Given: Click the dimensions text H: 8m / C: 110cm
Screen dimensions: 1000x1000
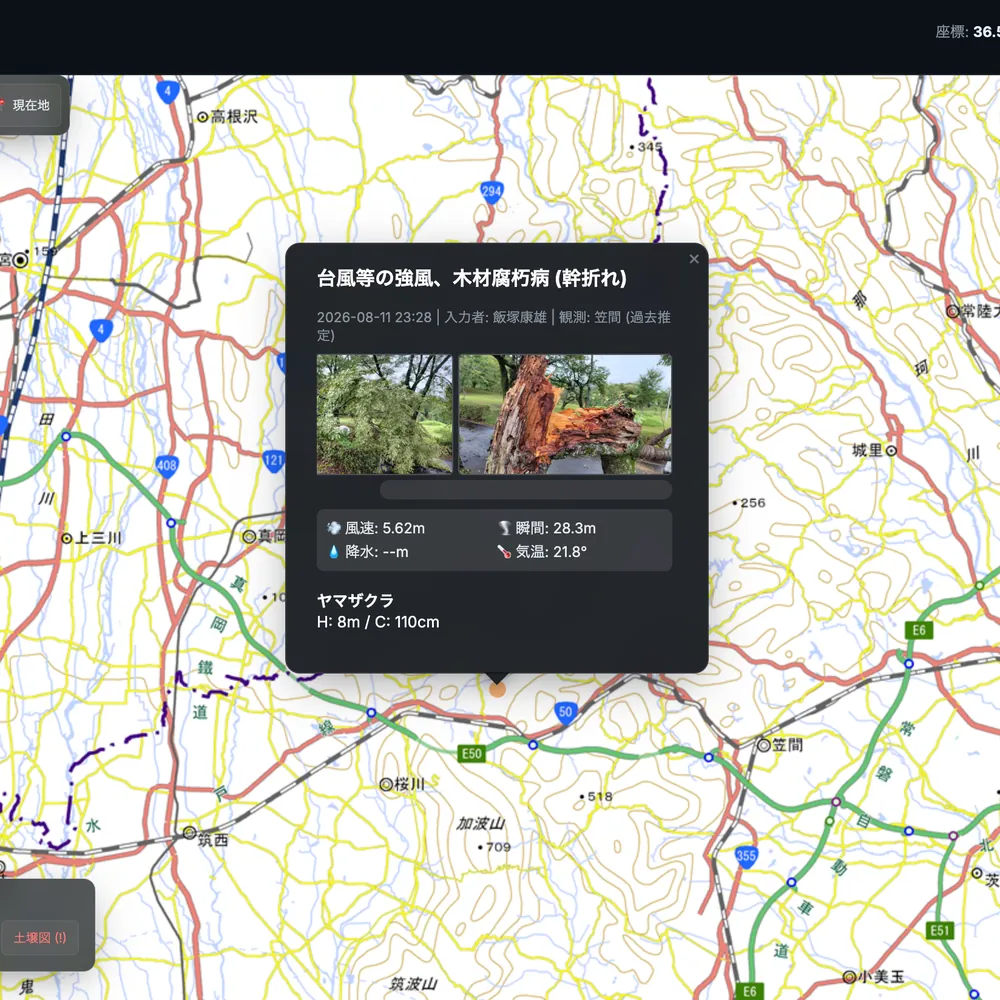Looking at the screenshot, I should (378, 622).
